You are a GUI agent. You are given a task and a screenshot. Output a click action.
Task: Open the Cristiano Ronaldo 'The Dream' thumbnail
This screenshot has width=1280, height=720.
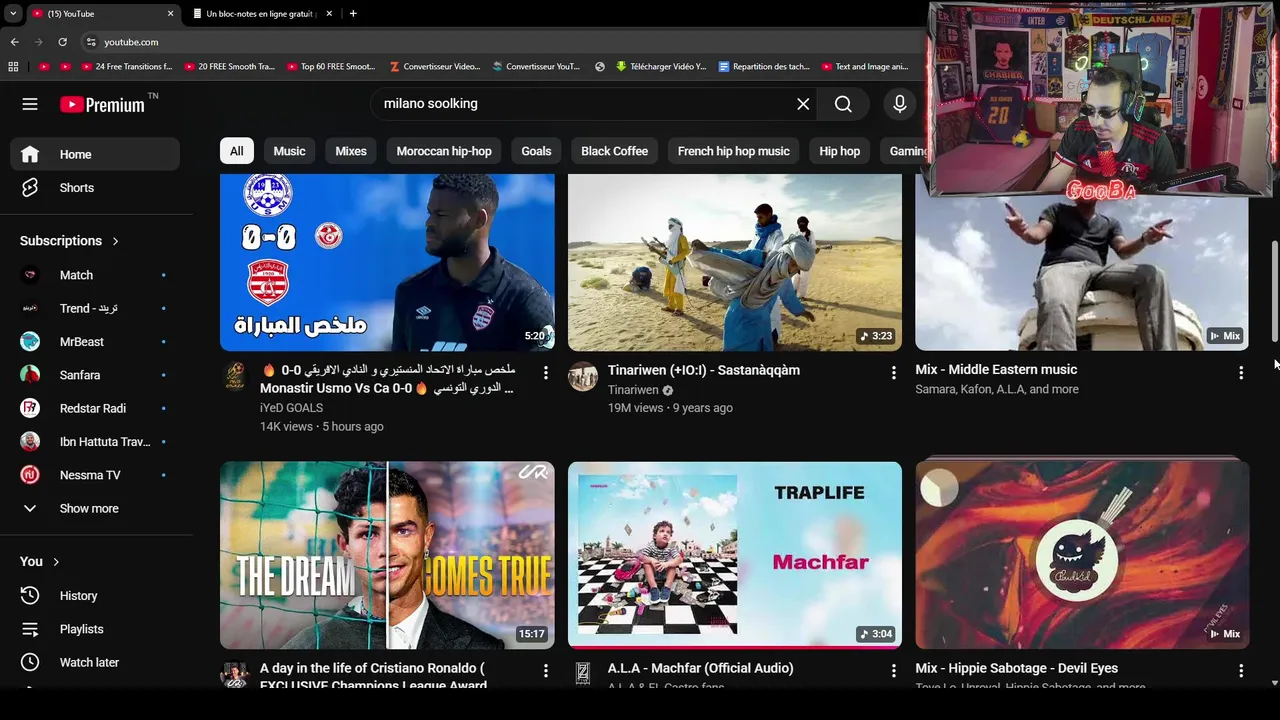point(387,555)
